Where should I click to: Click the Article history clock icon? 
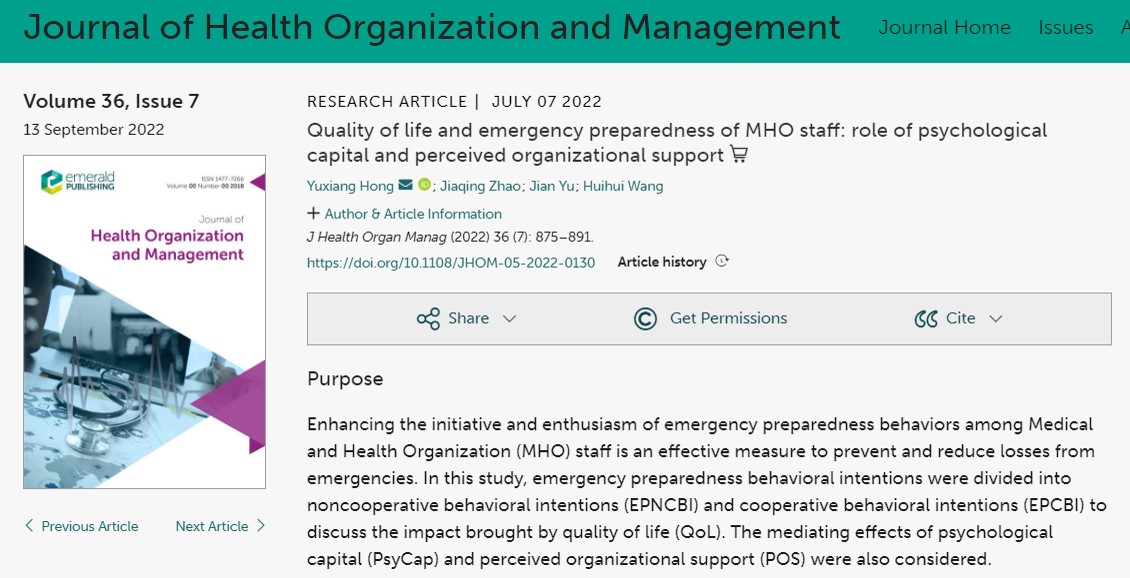coord(723,262)
